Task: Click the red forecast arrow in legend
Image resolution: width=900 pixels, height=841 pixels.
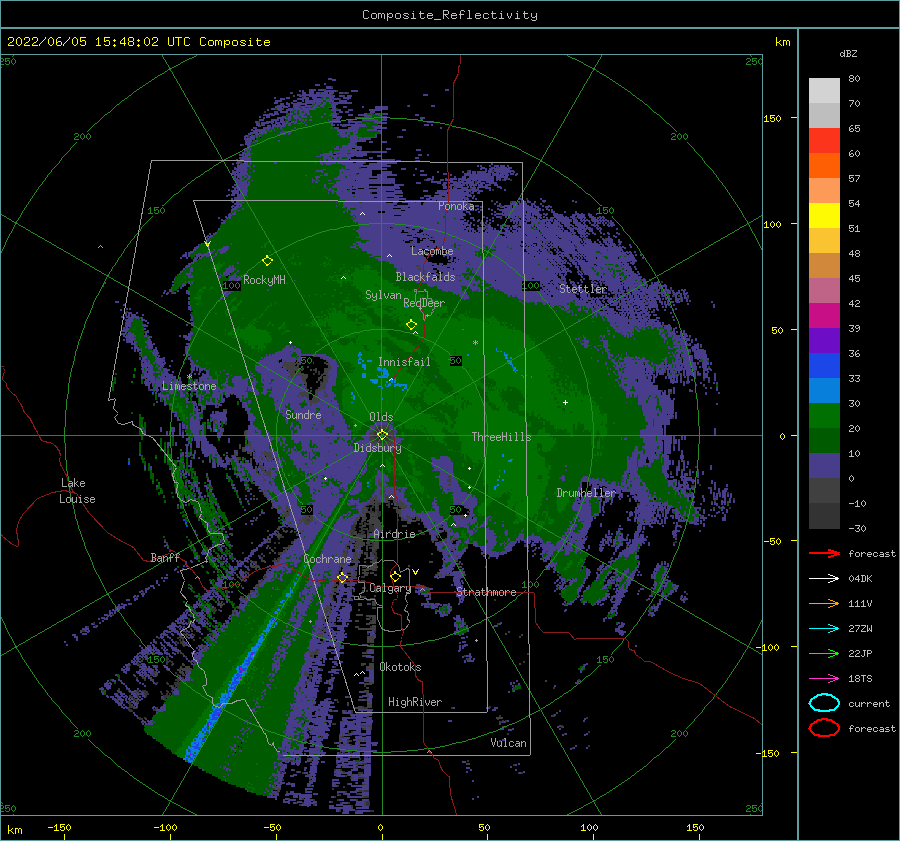Action: pyautogui.click(x=824, y=553)
